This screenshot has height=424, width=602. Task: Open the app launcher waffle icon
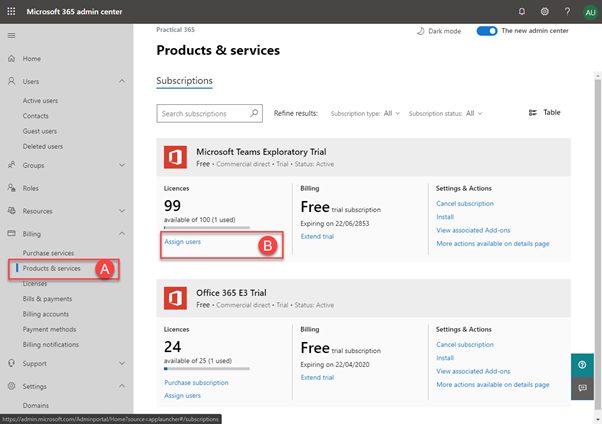click(x=11, y=12)
